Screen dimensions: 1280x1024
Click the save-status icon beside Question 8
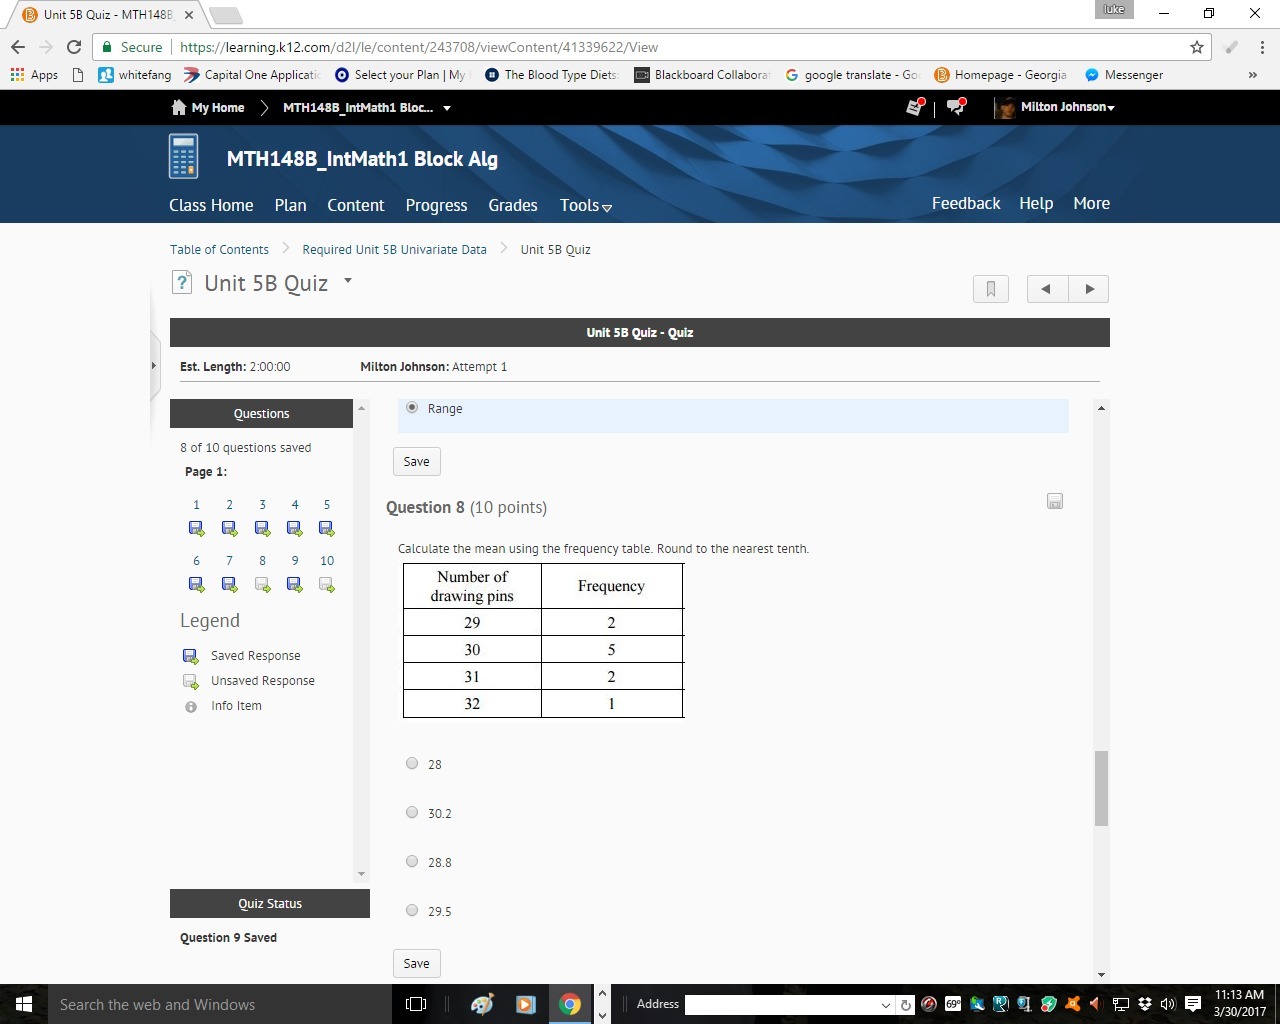(x=1055, y=501)
